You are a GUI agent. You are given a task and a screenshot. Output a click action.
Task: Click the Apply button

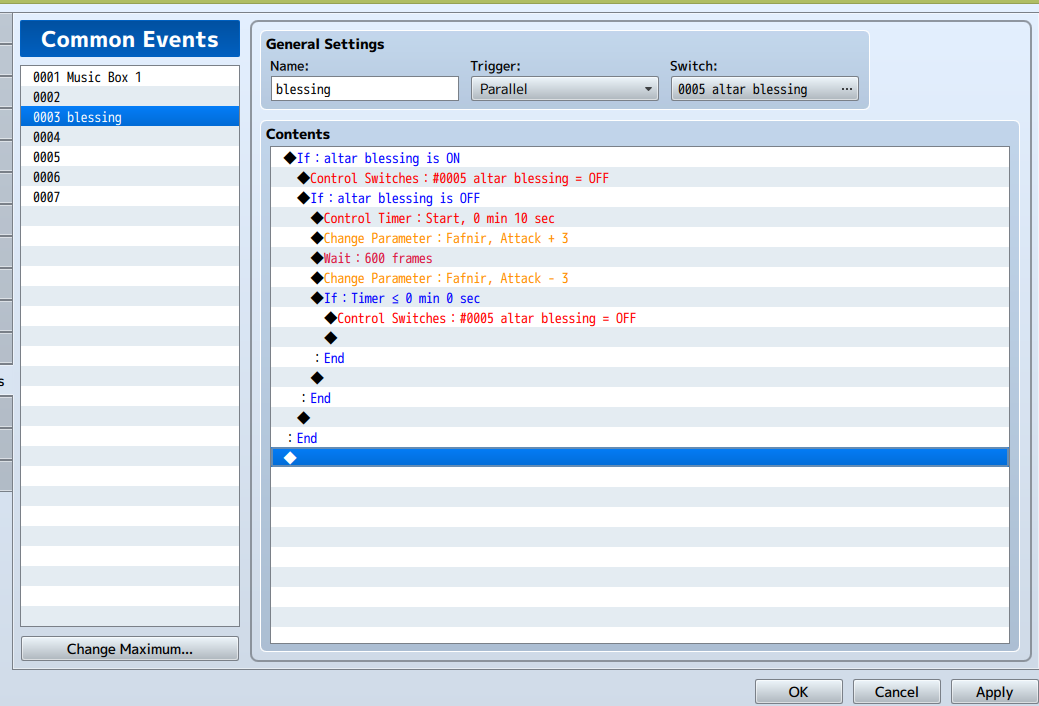click(x=994, y=691)
